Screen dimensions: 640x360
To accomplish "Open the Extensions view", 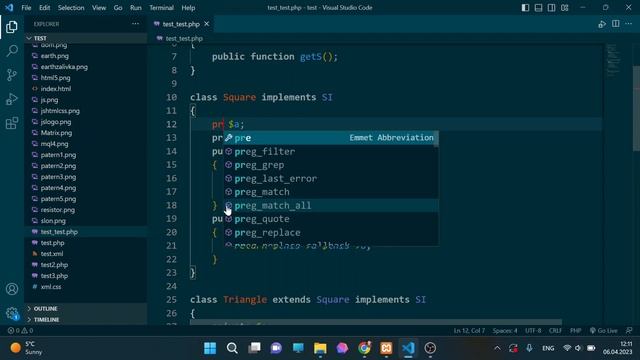I will coord(12,123).
